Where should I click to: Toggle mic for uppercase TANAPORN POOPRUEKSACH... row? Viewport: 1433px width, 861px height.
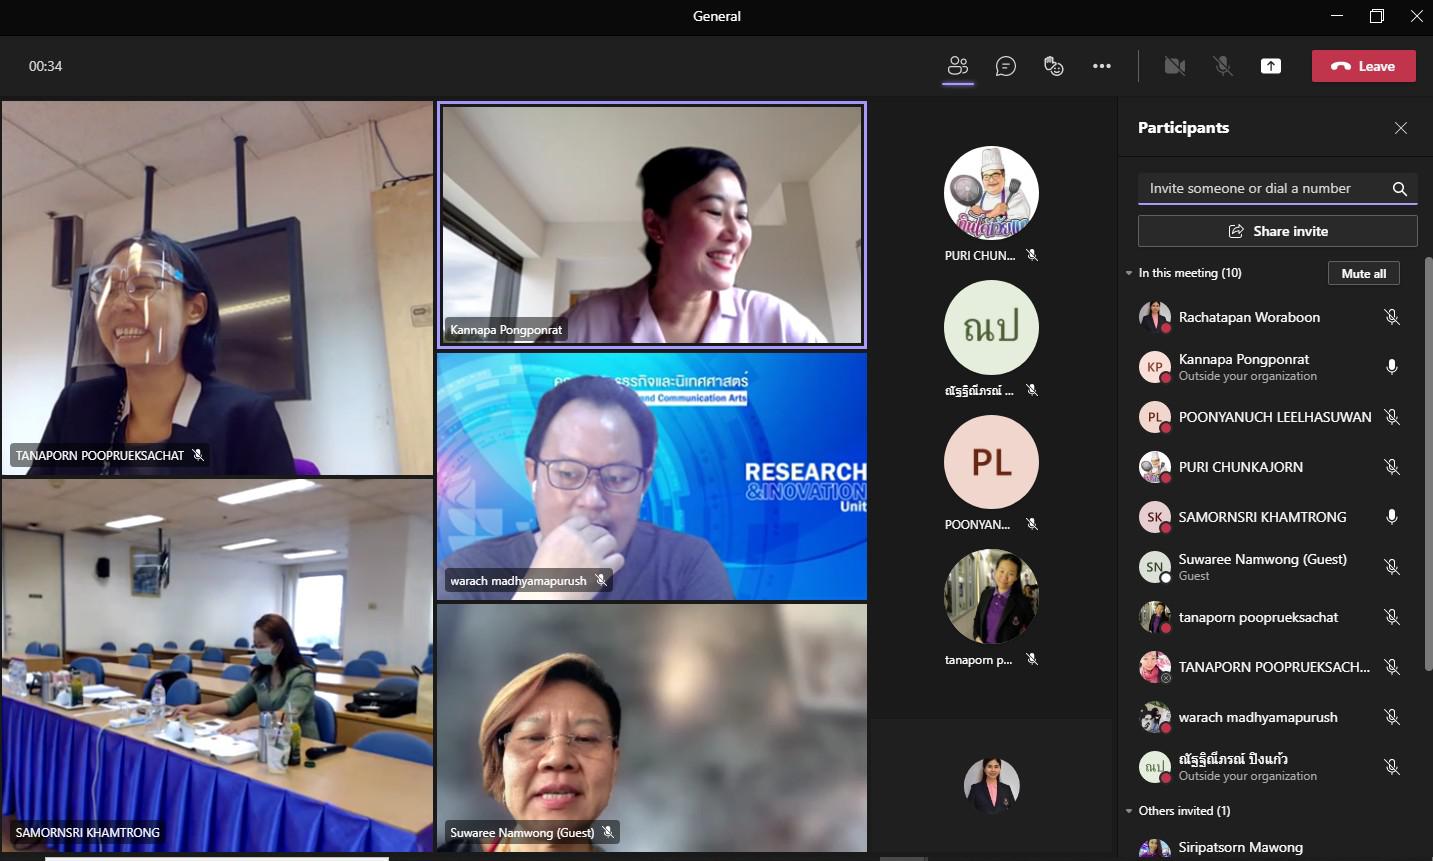coord(1391,667)
